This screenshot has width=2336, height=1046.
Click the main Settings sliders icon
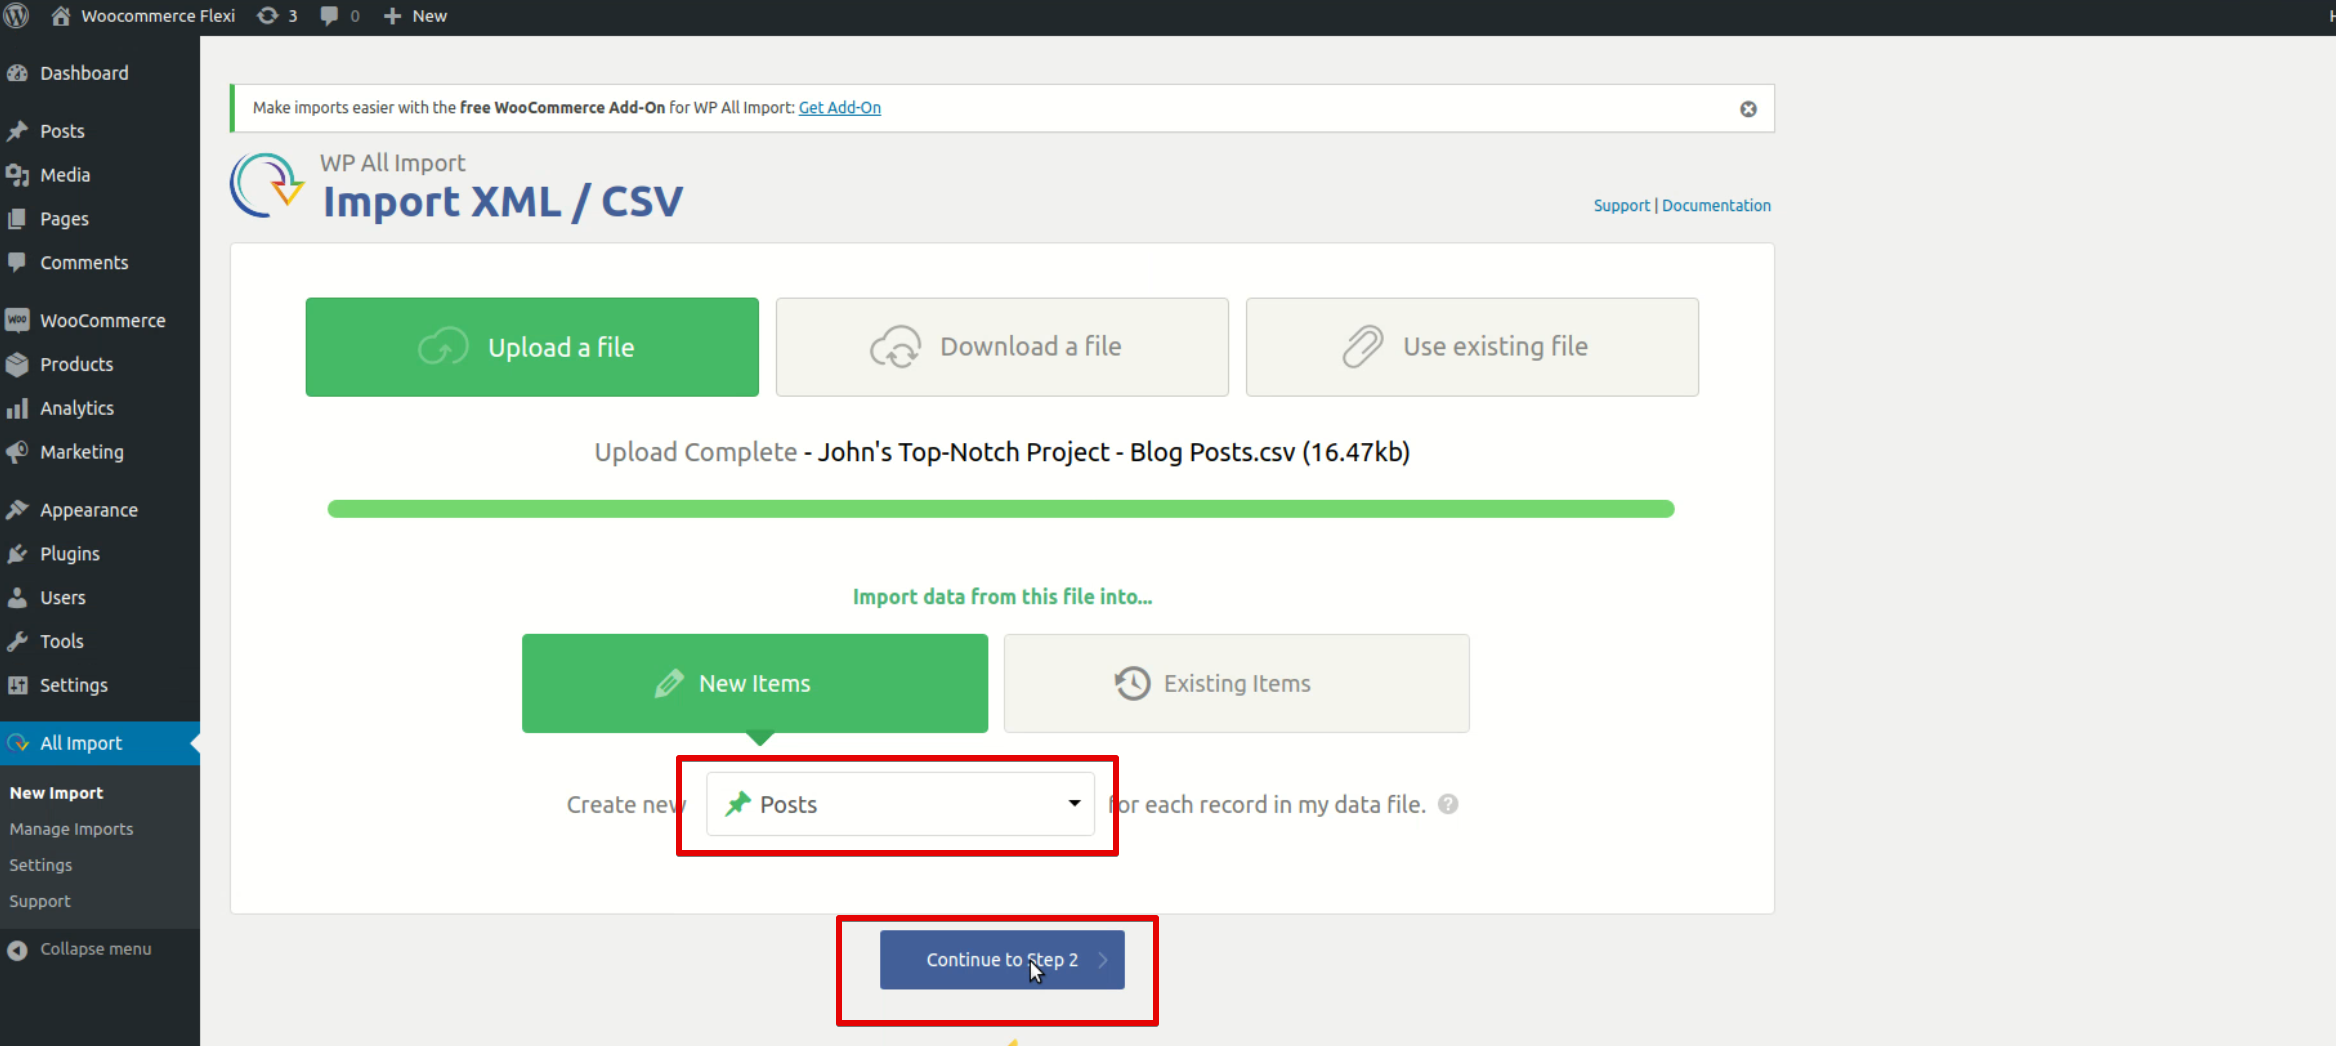[17, 687]
